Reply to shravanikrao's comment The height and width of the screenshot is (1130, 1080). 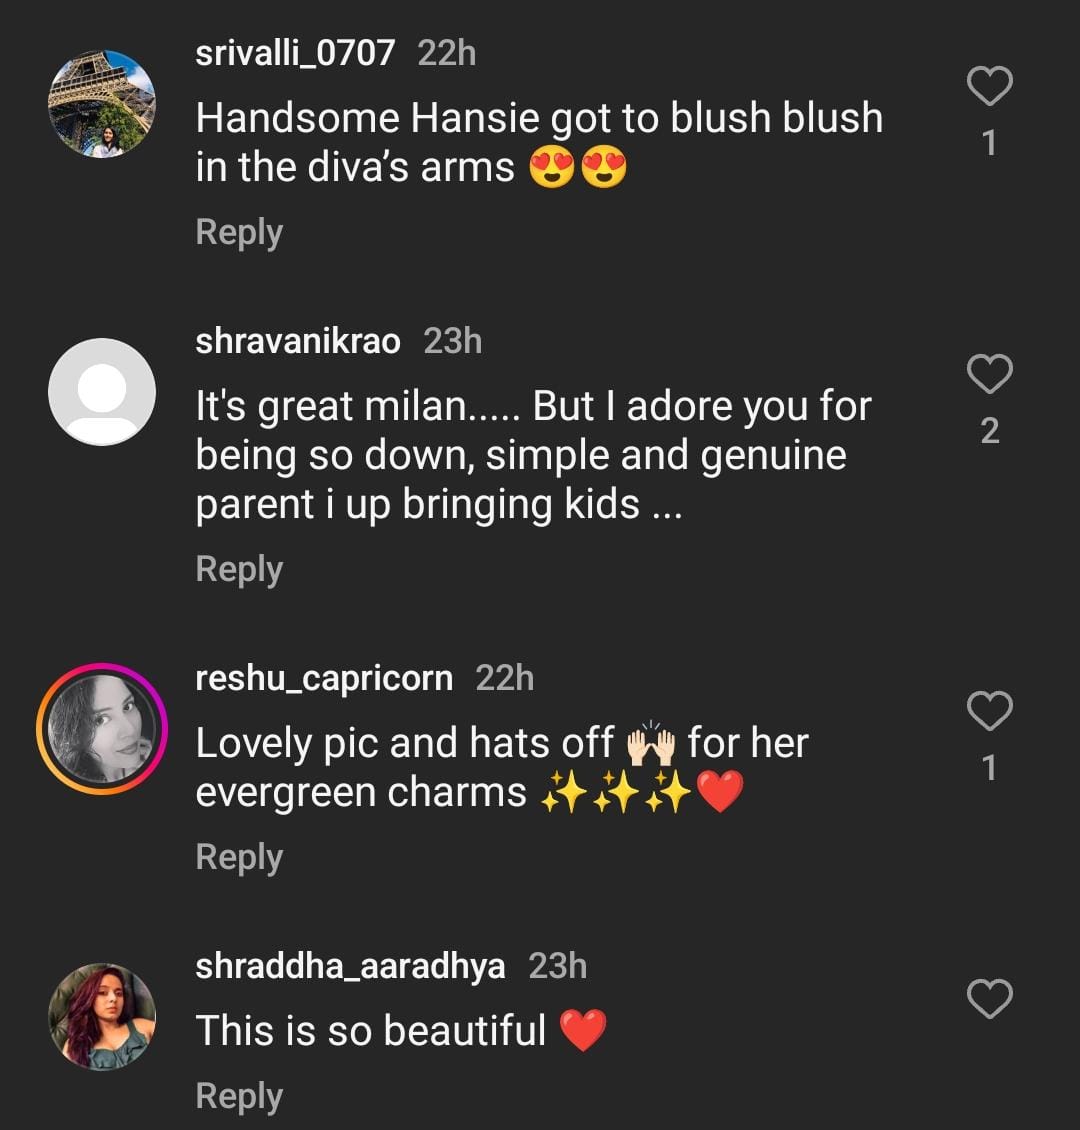[239, 569]
